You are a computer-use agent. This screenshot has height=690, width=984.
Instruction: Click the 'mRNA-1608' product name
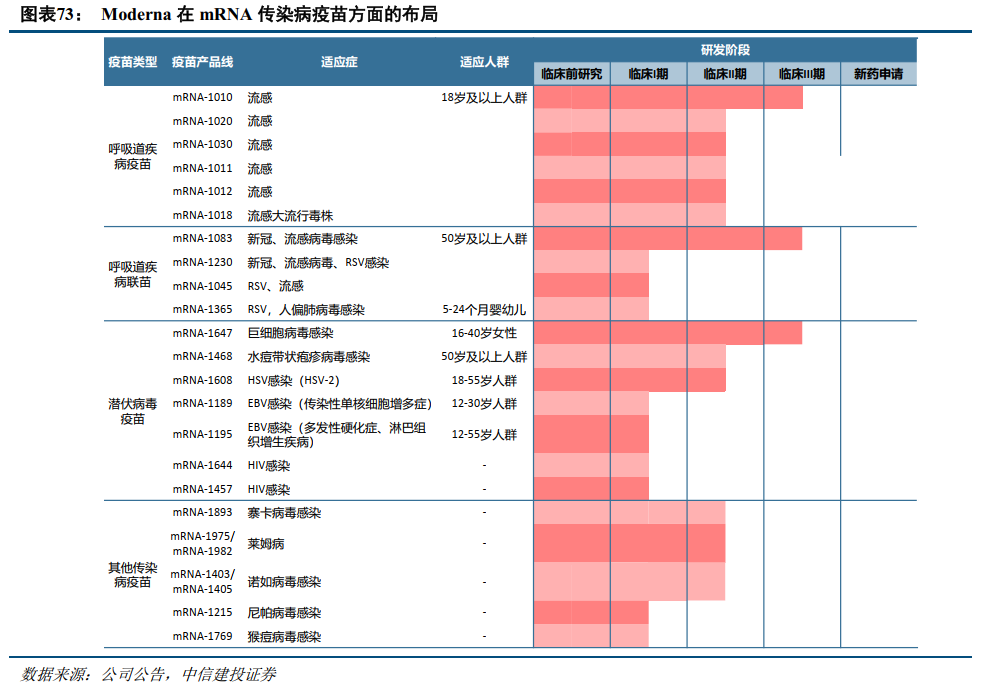pyautogui.click(x=203, y=380)
